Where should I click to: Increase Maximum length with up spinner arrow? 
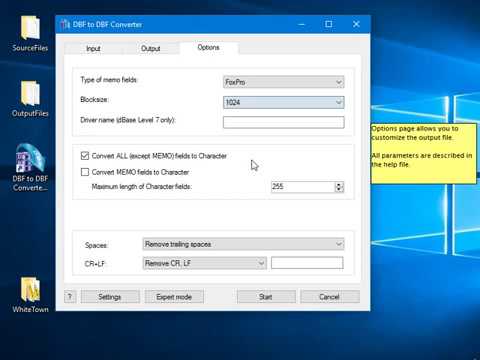[339, 184]
